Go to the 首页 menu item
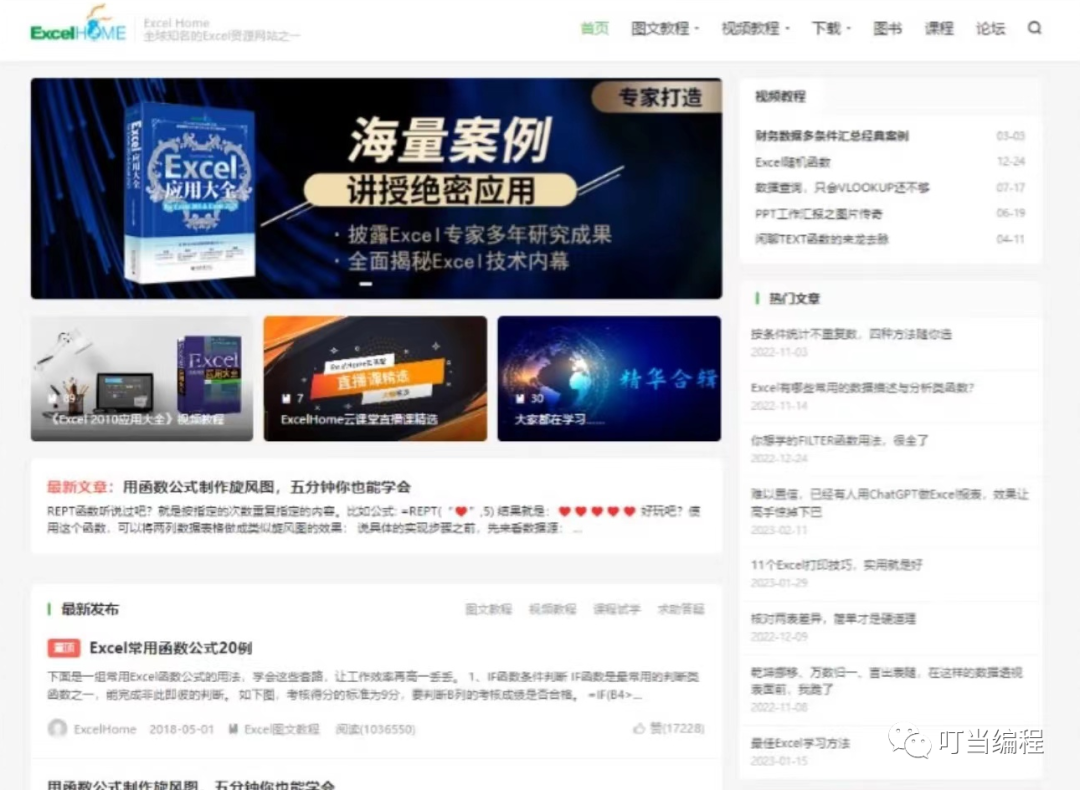Image resolution: width=1080 pixels, height=790 pixels. click(x=594, y=28)
